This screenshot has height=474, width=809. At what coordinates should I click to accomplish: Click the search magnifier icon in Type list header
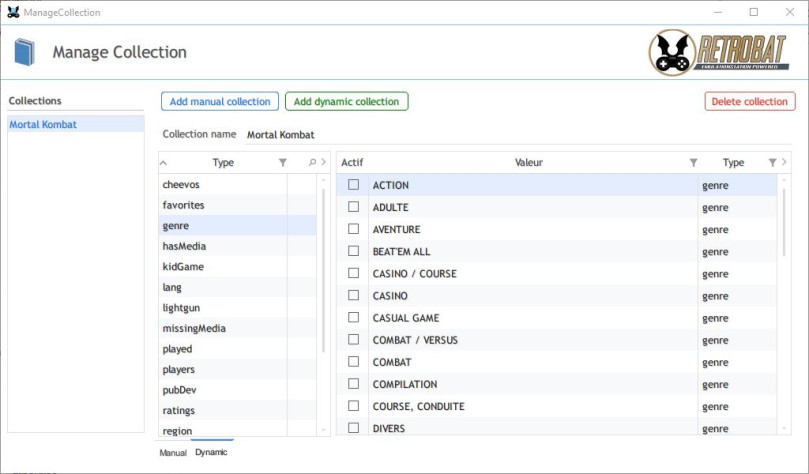click(312, 162)
